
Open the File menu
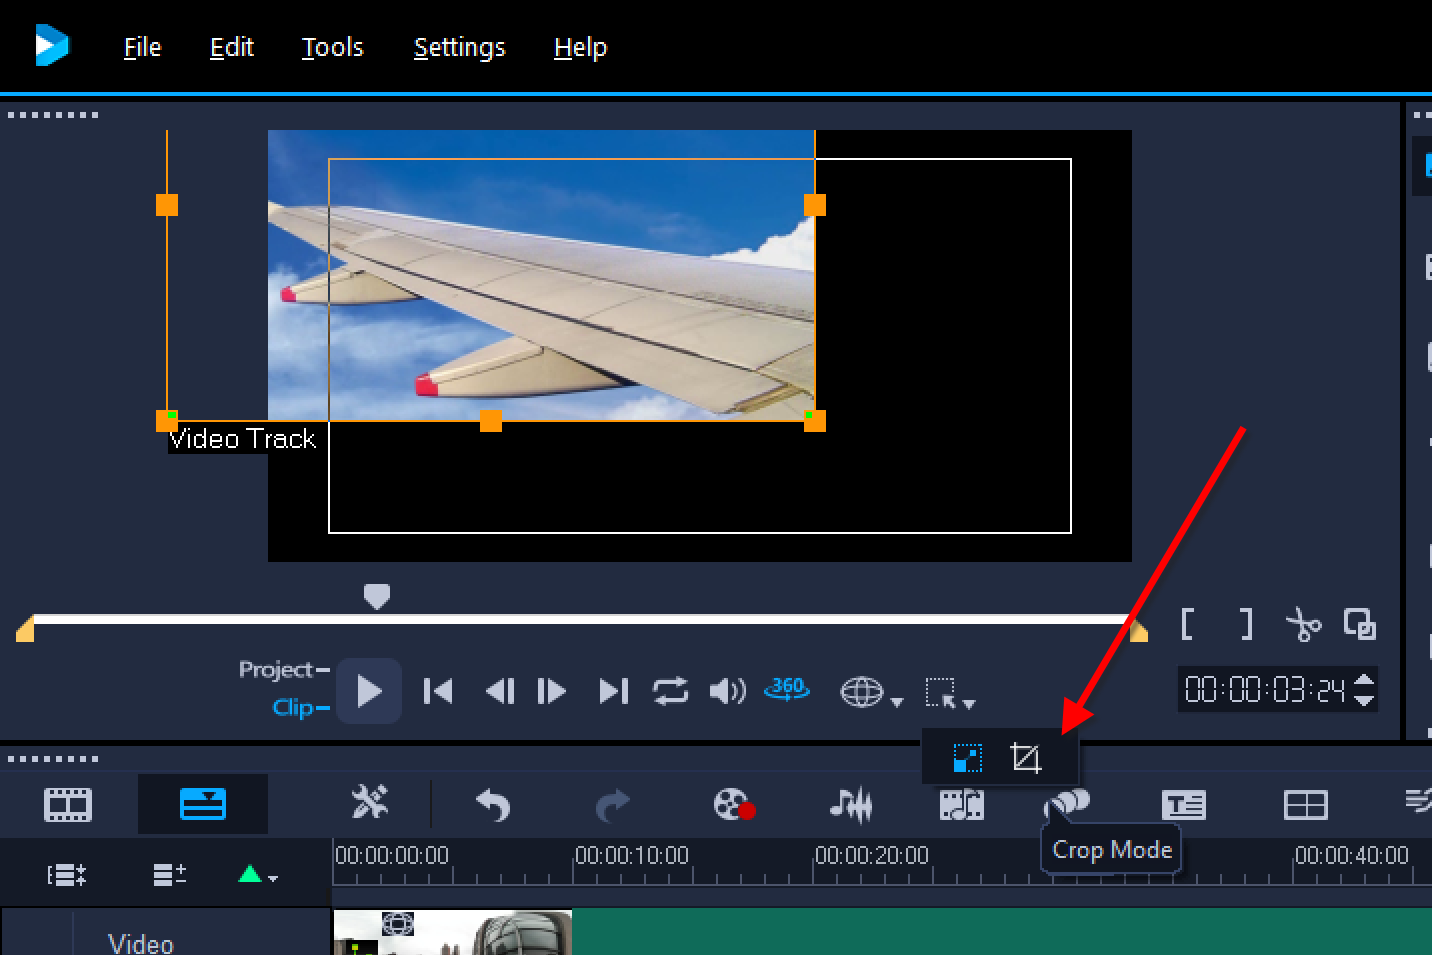pyautogui.click(x=142, y=47)
